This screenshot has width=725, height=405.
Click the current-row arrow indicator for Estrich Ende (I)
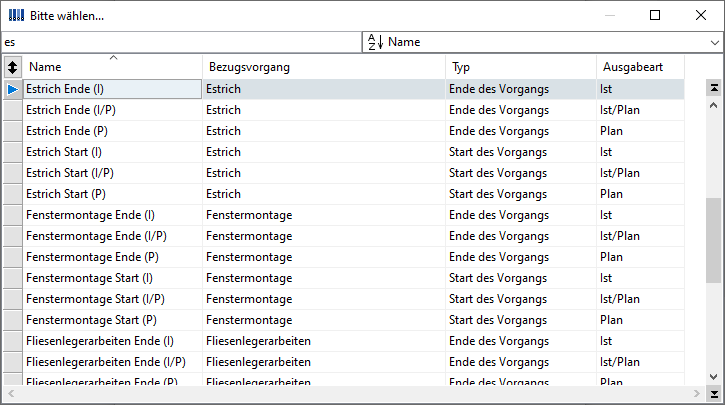click(13, 89)
